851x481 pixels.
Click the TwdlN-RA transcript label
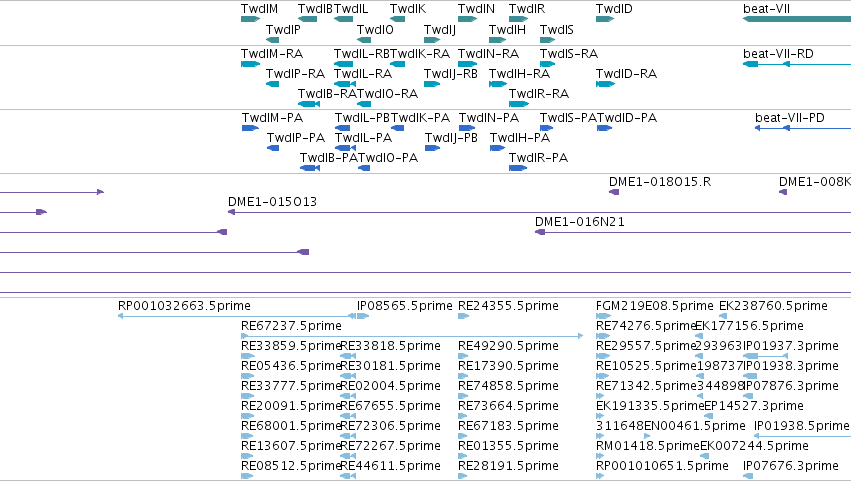click(488, 54)
